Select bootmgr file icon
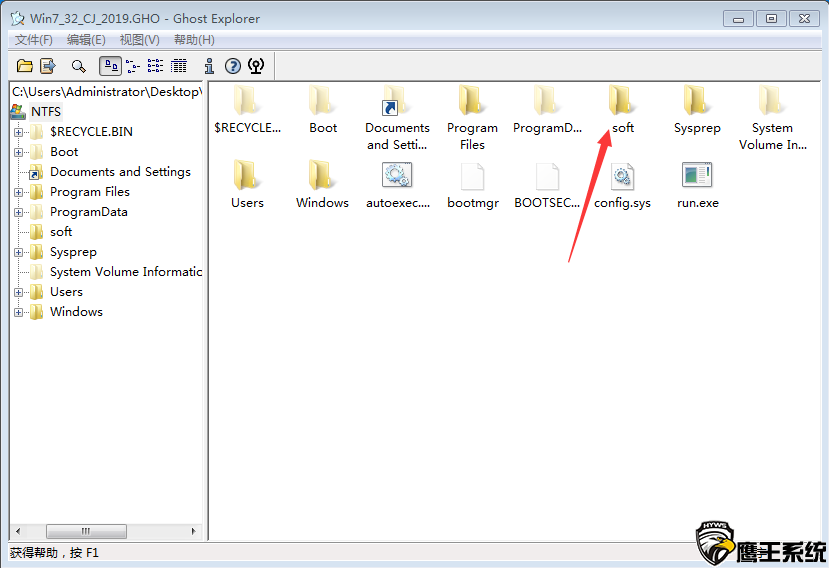Image resolution: width=829 pixels, height=568 pixels. pyautogui.click(x=472, y=176)
